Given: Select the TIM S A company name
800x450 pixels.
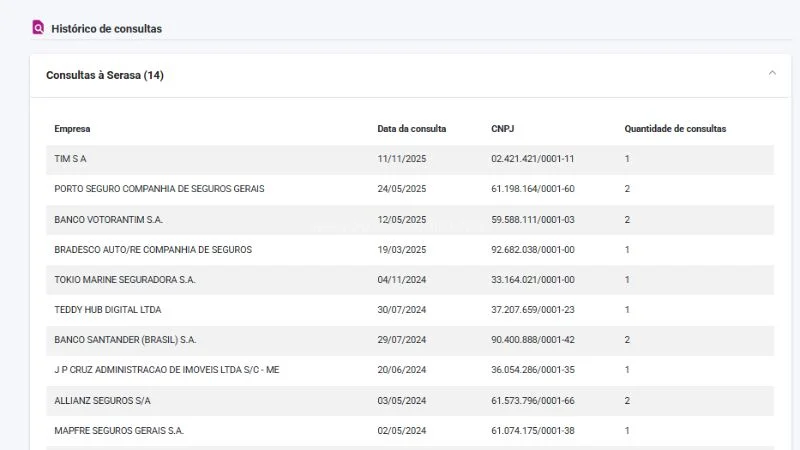Looking at the screenshot, I should click(70, 159).
